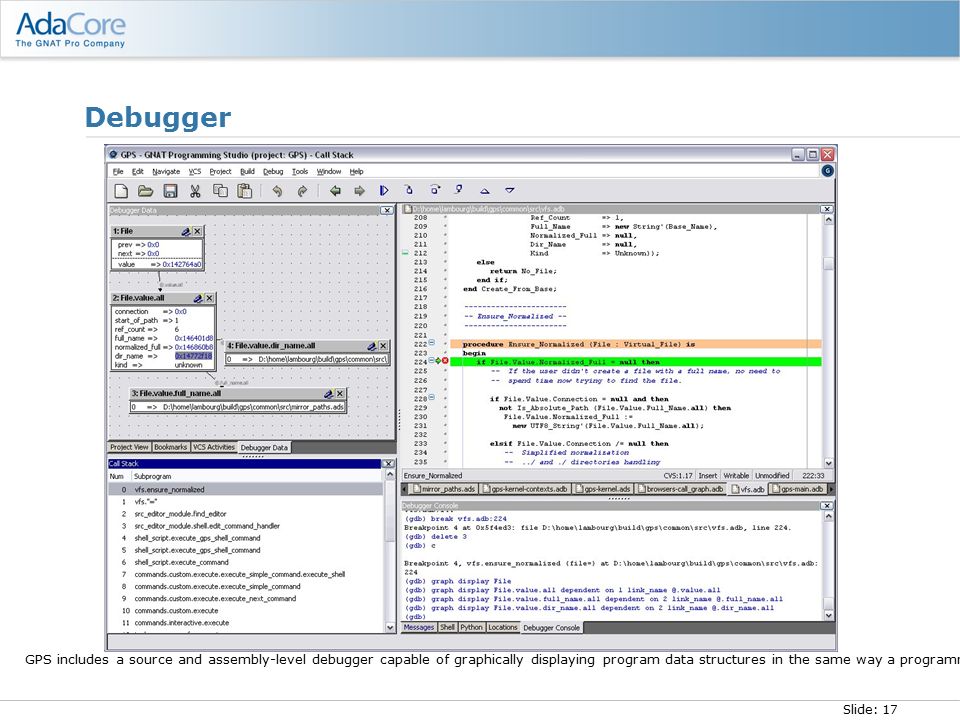Click the Cut scissors icon
The height and width of the screenshot is (720, 960).
click(195, 191)
